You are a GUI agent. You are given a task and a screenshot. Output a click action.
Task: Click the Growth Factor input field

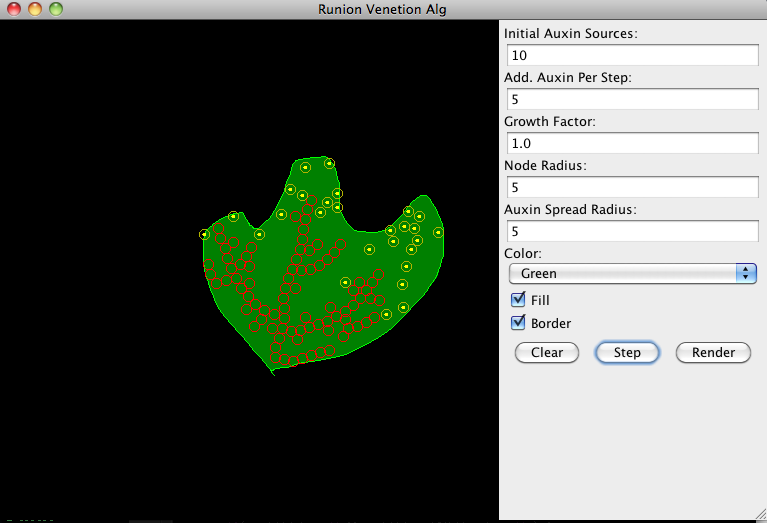[632, 143]
